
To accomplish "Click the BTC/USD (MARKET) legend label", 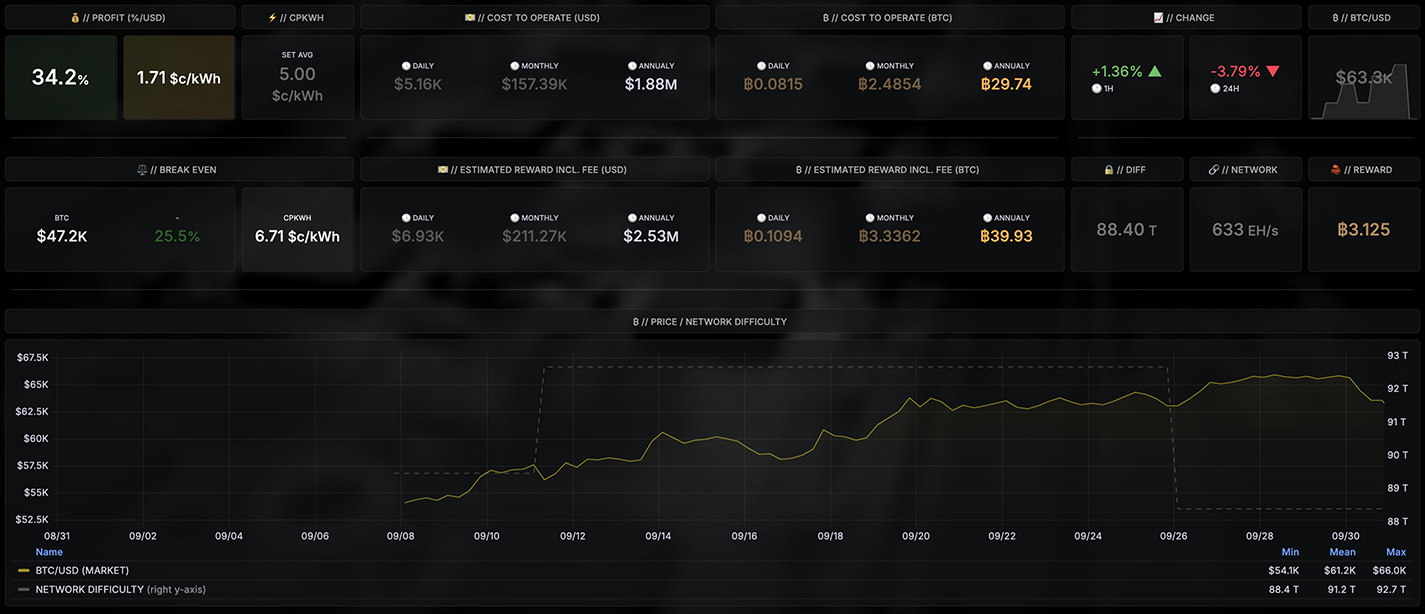I will [x=82, y=570].
